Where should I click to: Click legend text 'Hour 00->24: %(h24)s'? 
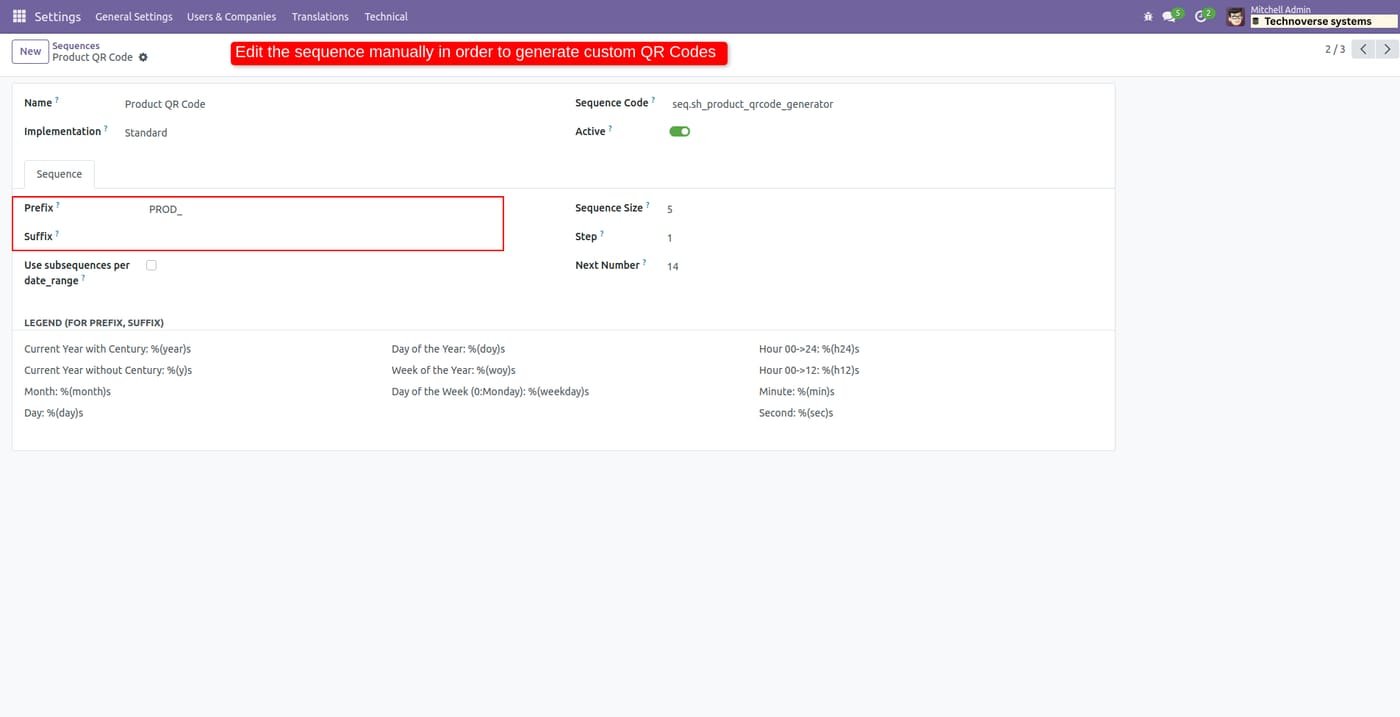809,349
